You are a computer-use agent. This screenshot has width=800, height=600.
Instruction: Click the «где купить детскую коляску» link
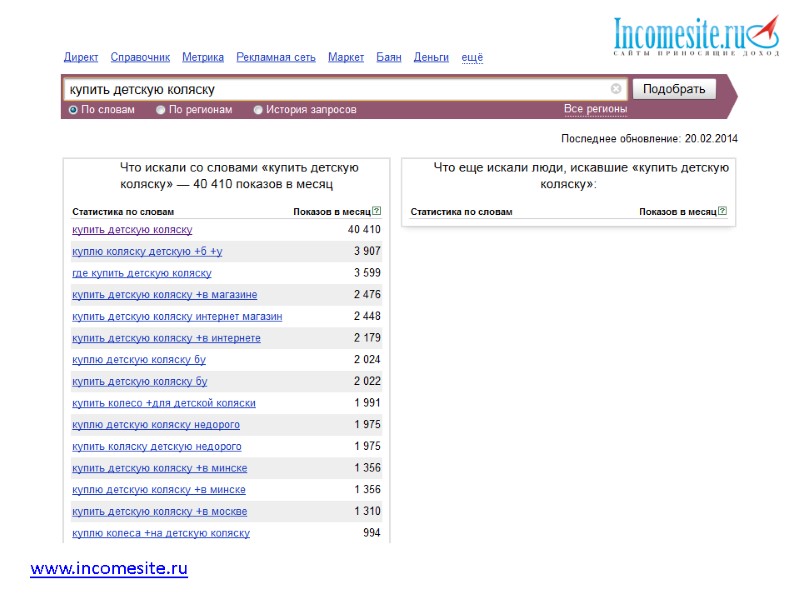click(x=143, y=272)
